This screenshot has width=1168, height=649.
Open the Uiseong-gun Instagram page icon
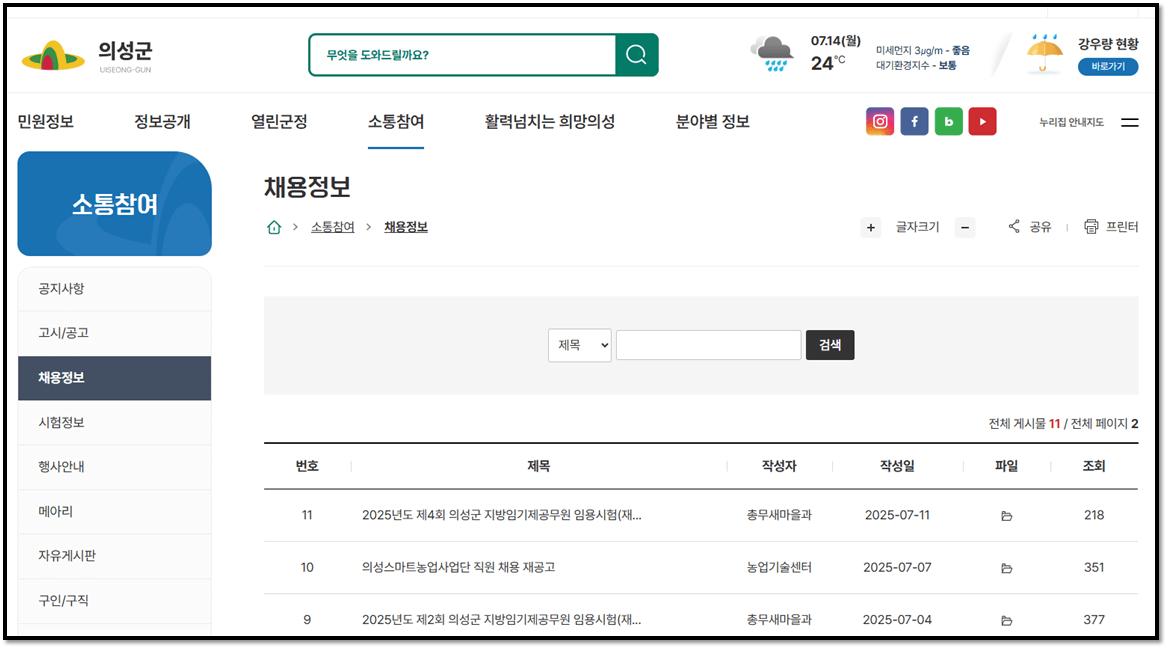click(x=879, y=121)
